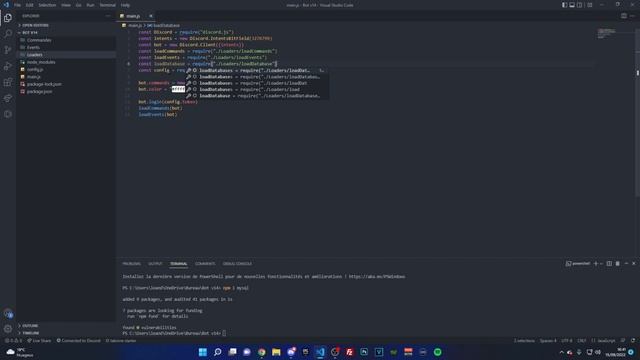Image resolution: width=640 pixels, height=360 pixels.
Task: Click the editor minimap
Action: (607, 34)
